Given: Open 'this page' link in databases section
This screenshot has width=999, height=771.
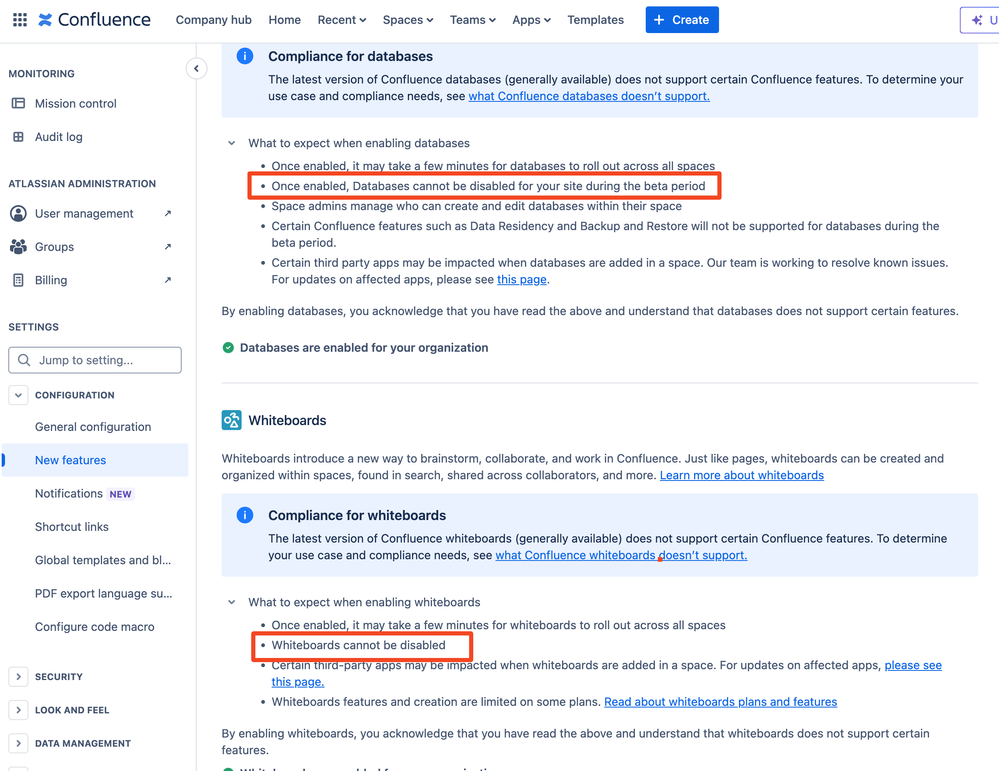Looking at the screenshot, I should [x=522, y=280].
